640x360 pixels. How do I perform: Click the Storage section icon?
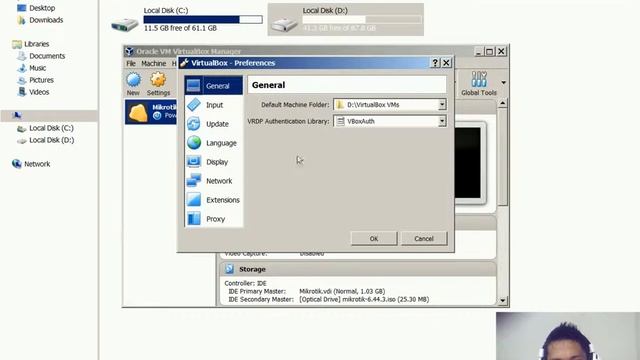click(229, 269)
